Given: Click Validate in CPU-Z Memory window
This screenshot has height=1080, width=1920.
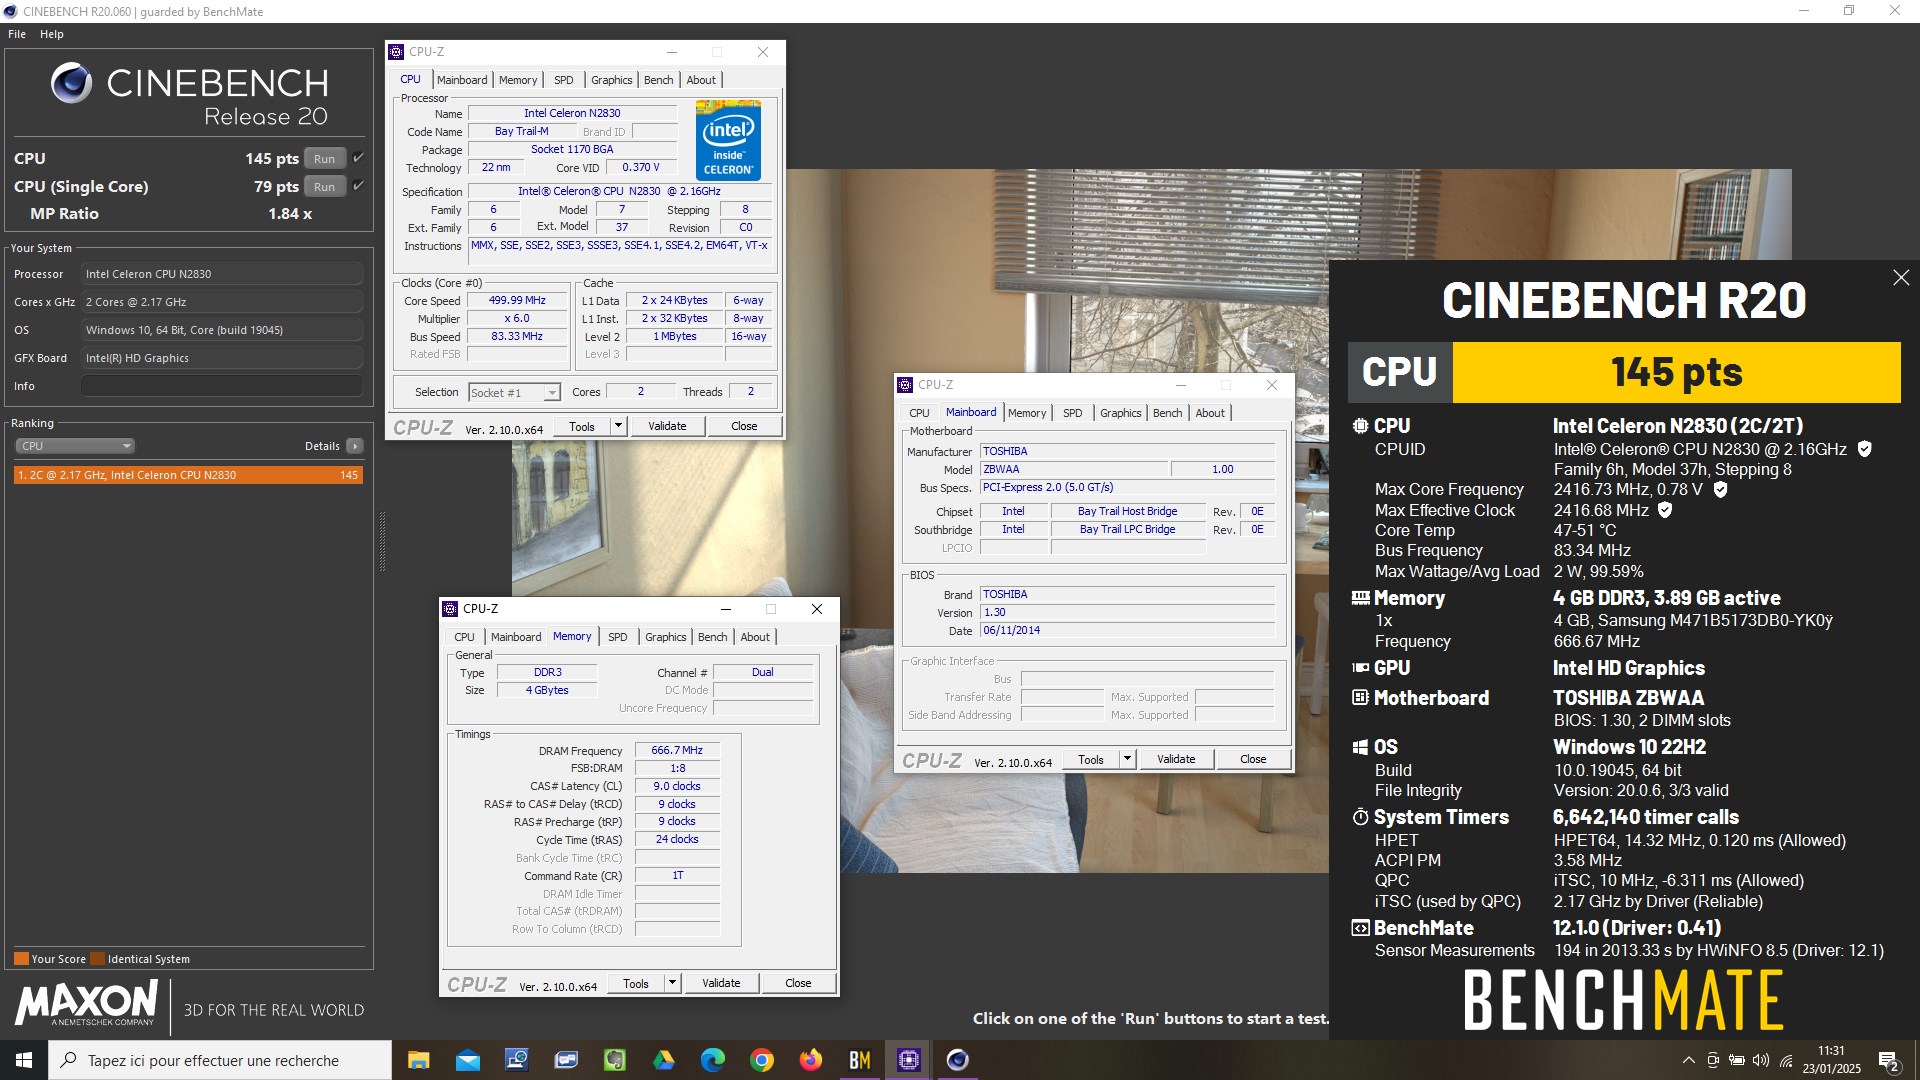Looking at the screenshot, I should click(721, 984).
